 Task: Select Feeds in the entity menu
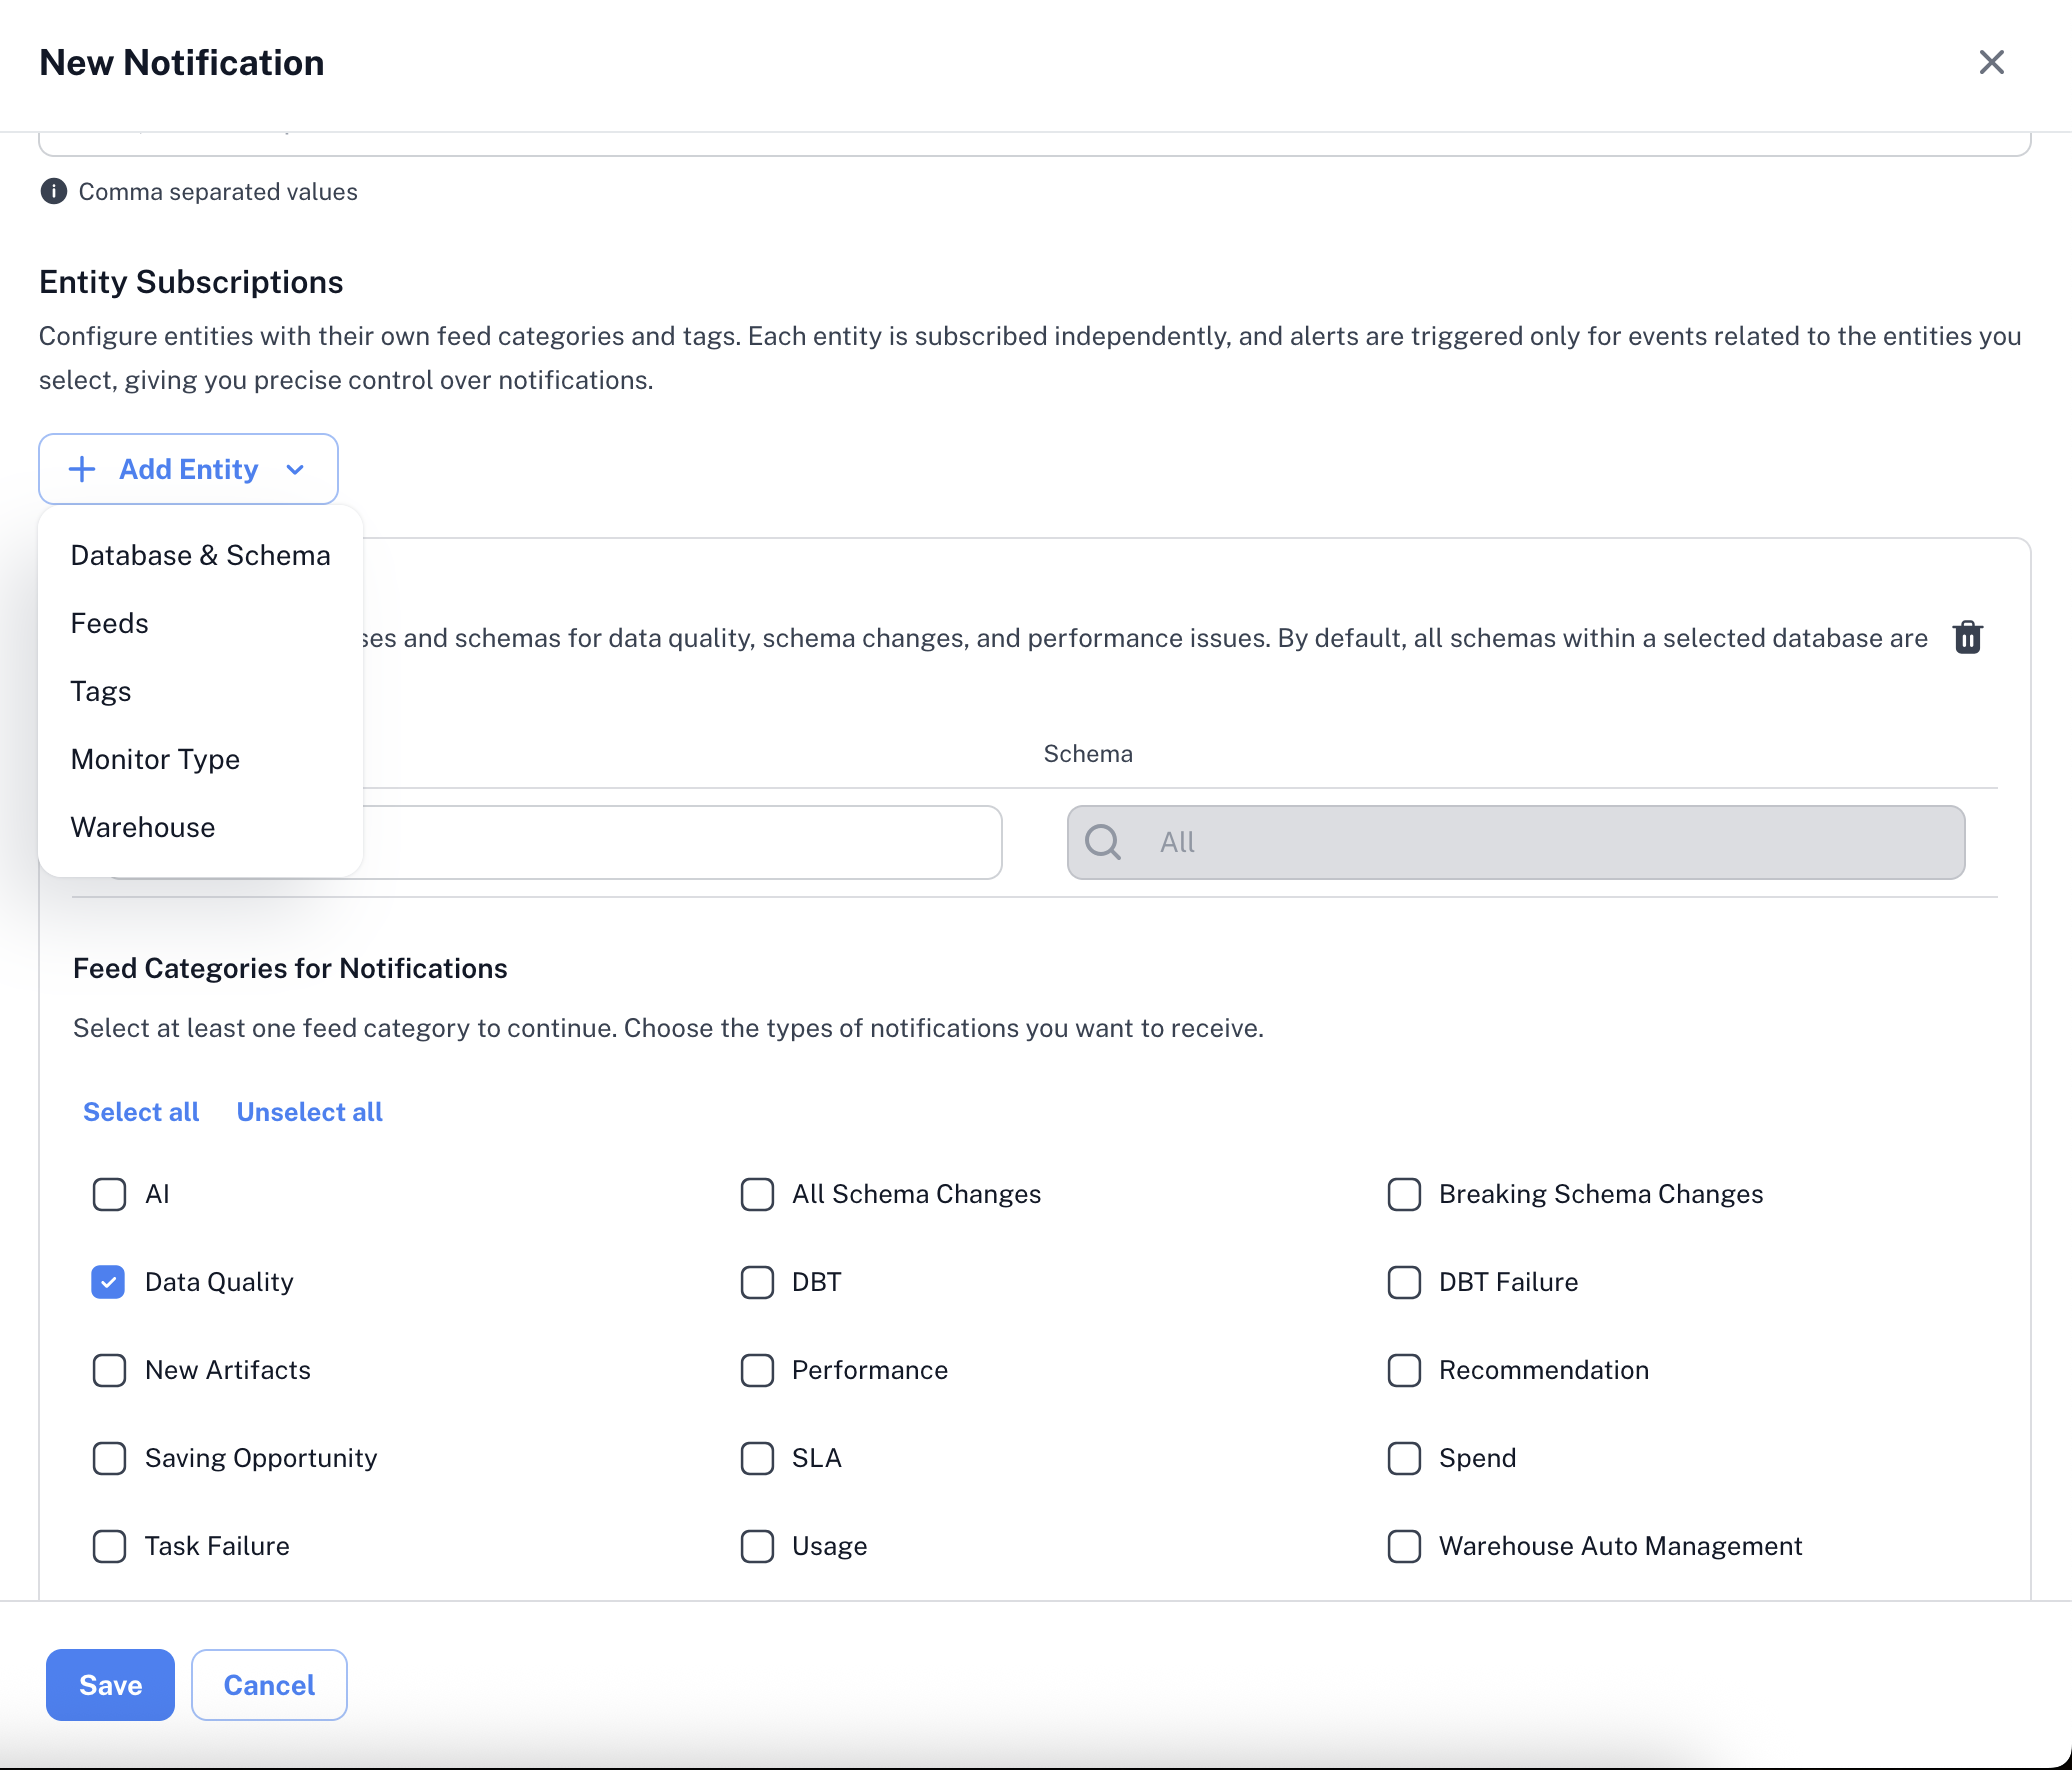click(x=109, y=623)
